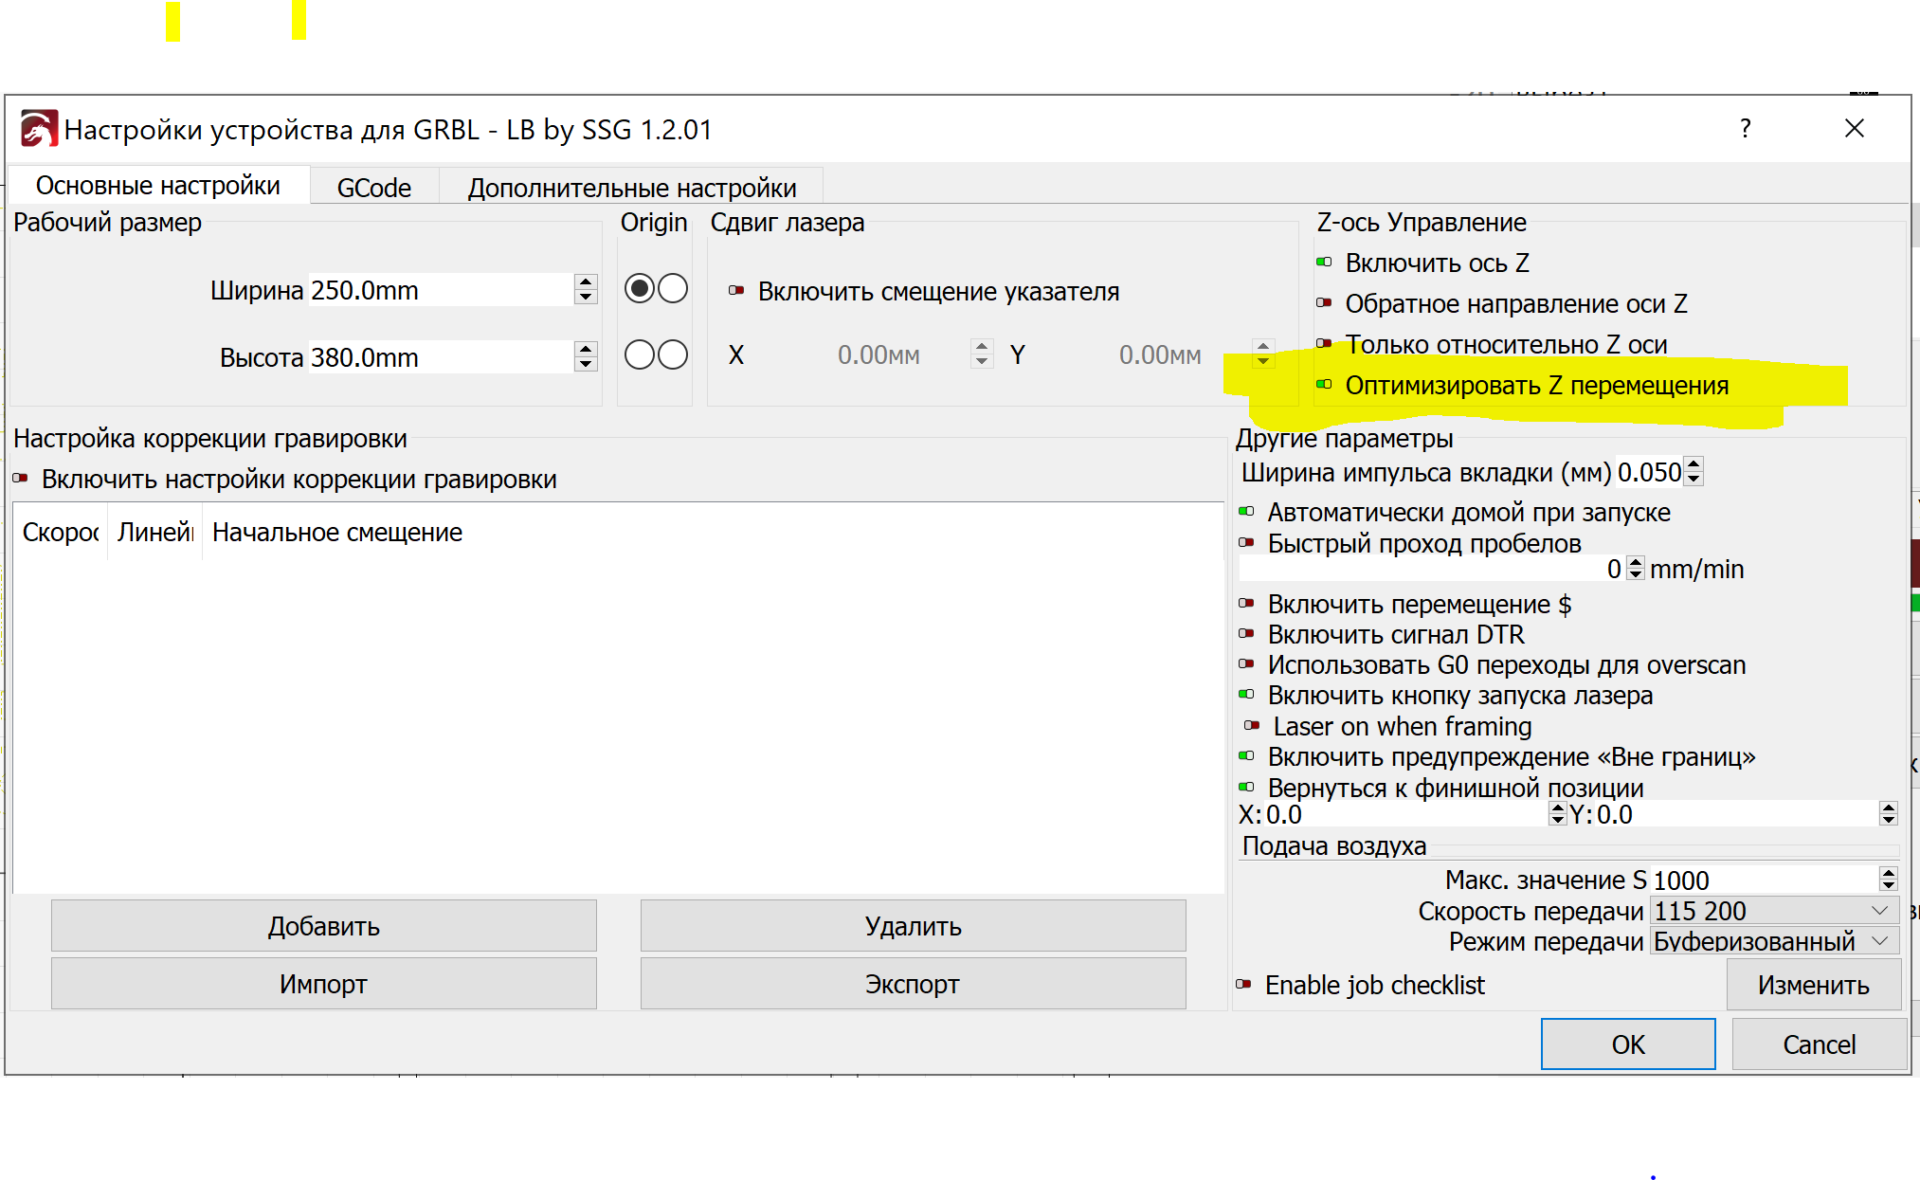Image resolution: width=1920 pixels, height=1180 pixels.
Task: Click the mm/min speed stepper
Action: (1636, 569)
